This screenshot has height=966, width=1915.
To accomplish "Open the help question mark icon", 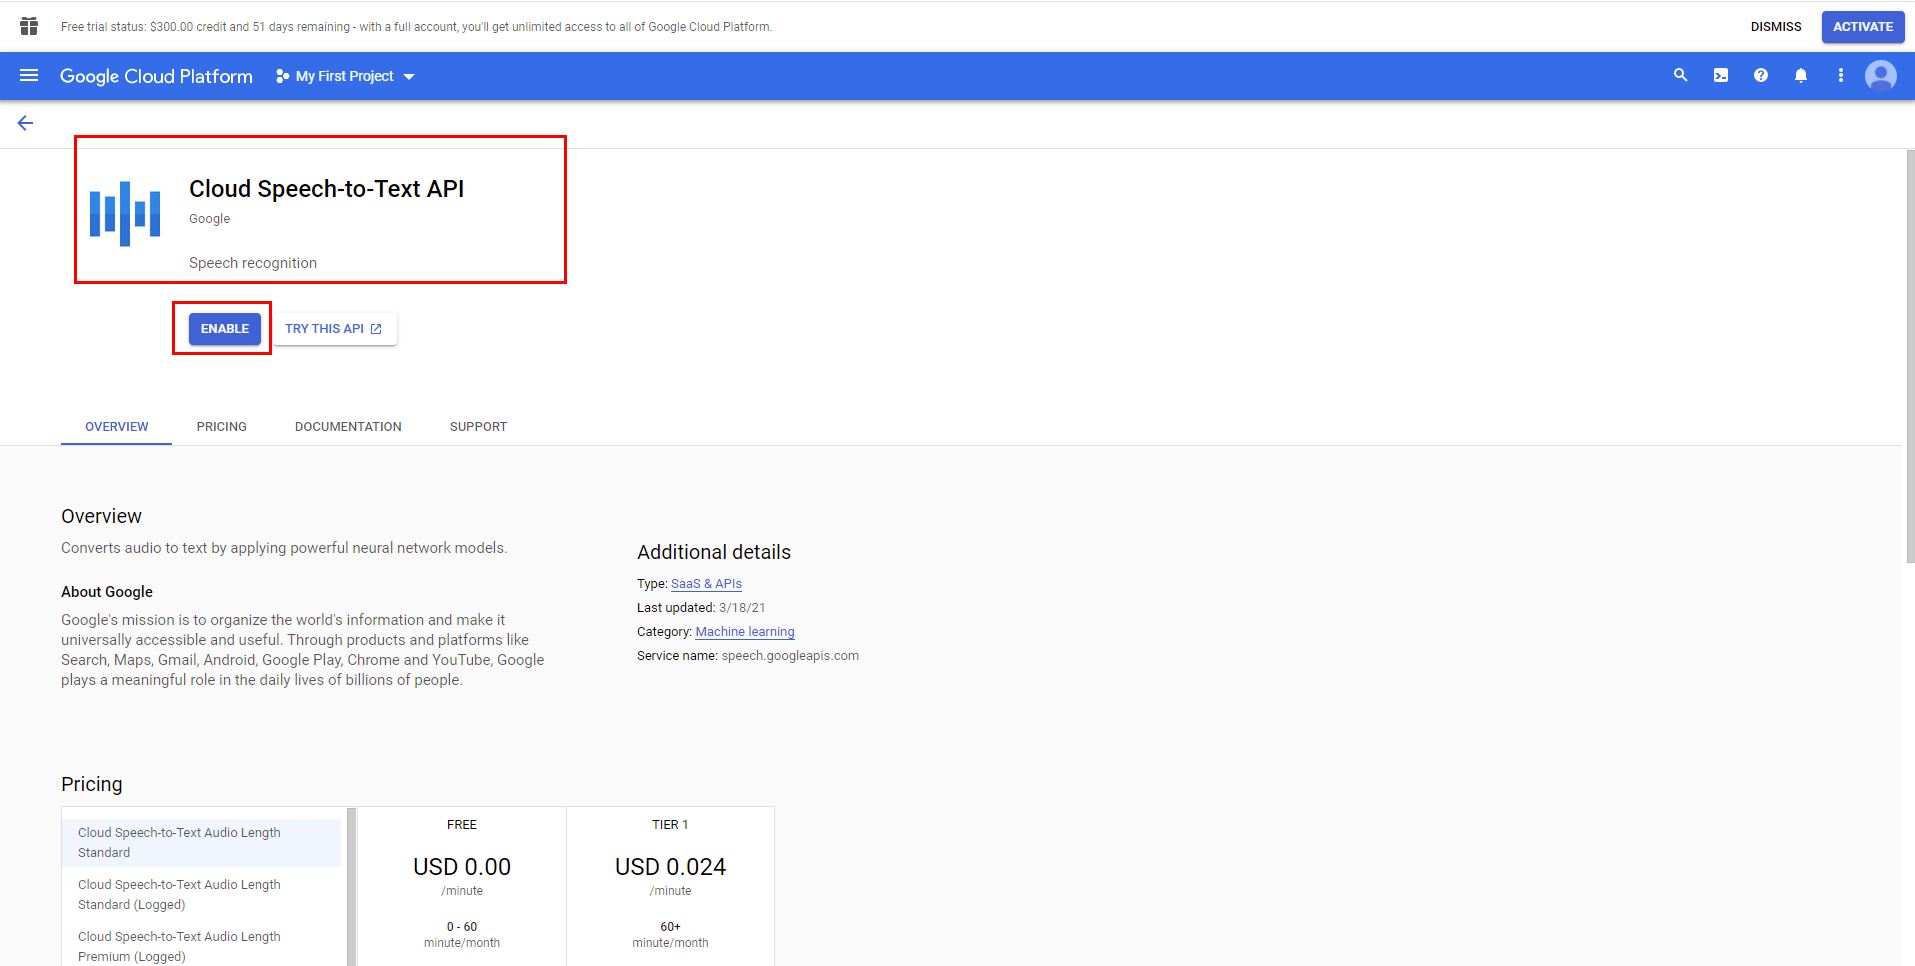I will (x=1760, y=76).
